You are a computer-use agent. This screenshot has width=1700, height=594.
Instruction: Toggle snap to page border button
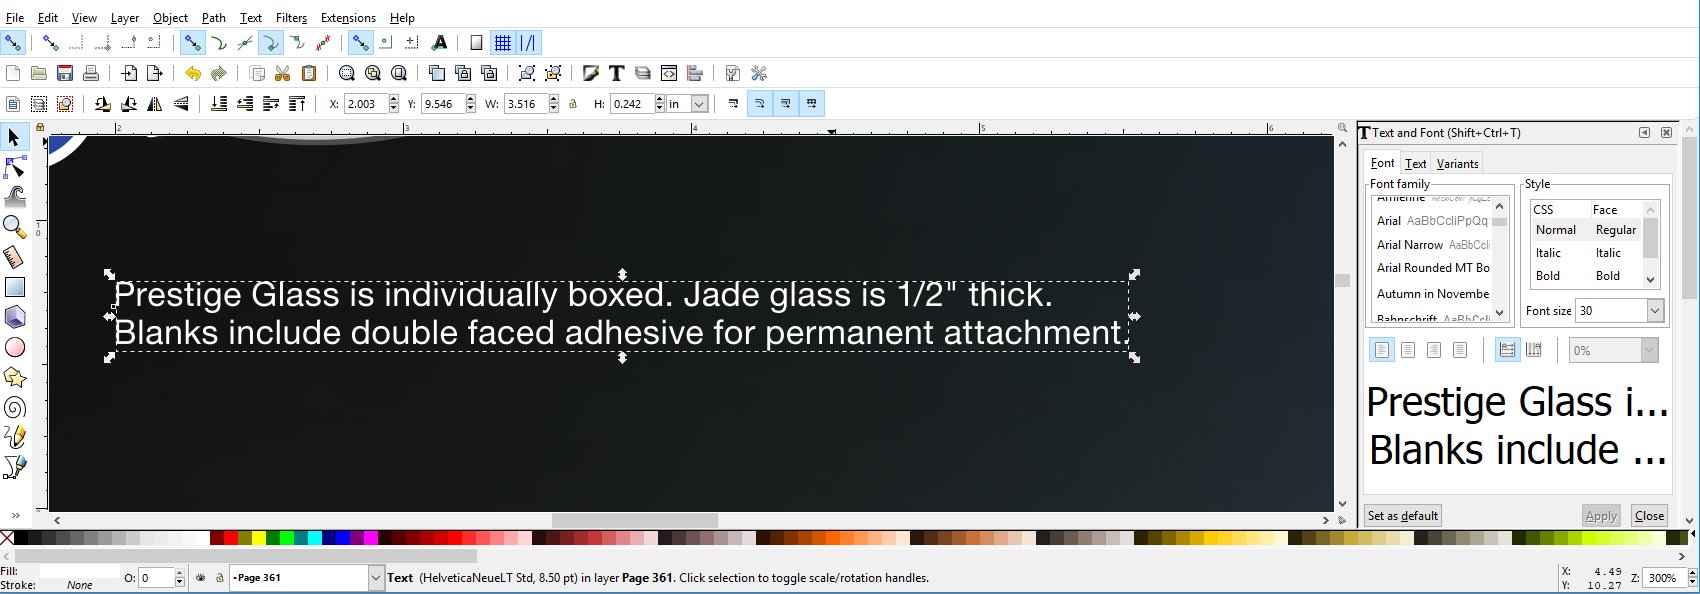click(476, 43)
